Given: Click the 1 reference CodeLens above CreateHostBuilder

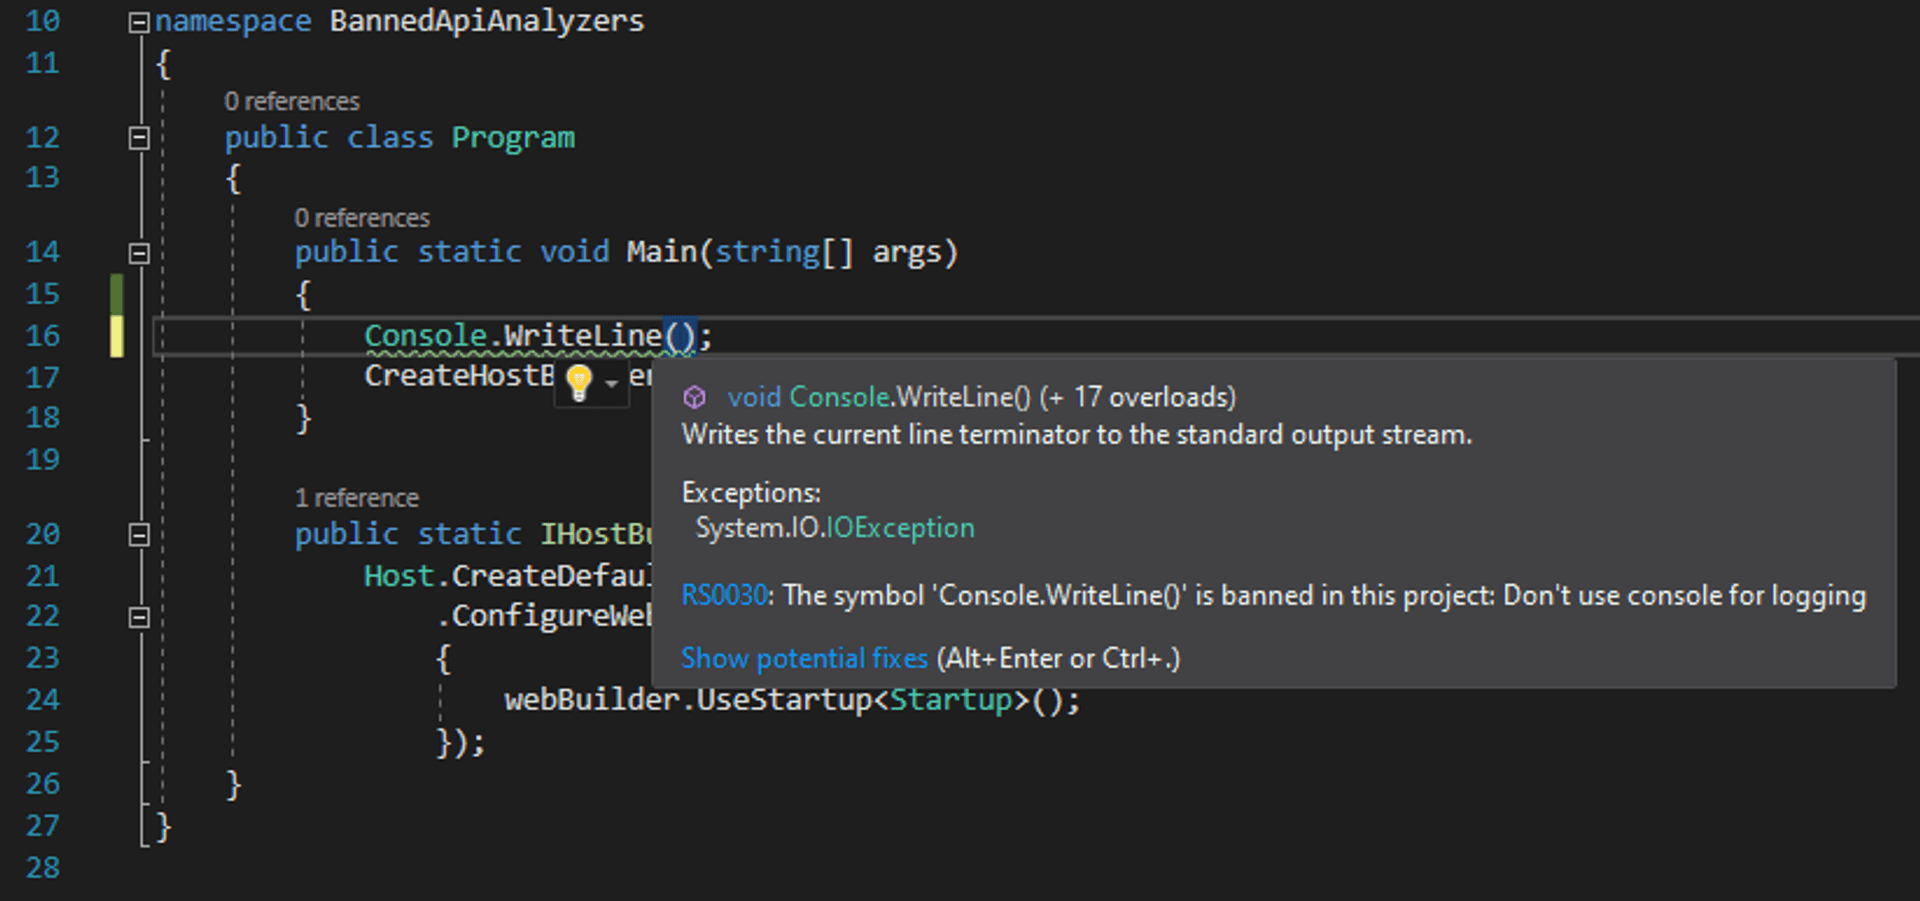Looking at the screenshot, I should tap(357, 497).
